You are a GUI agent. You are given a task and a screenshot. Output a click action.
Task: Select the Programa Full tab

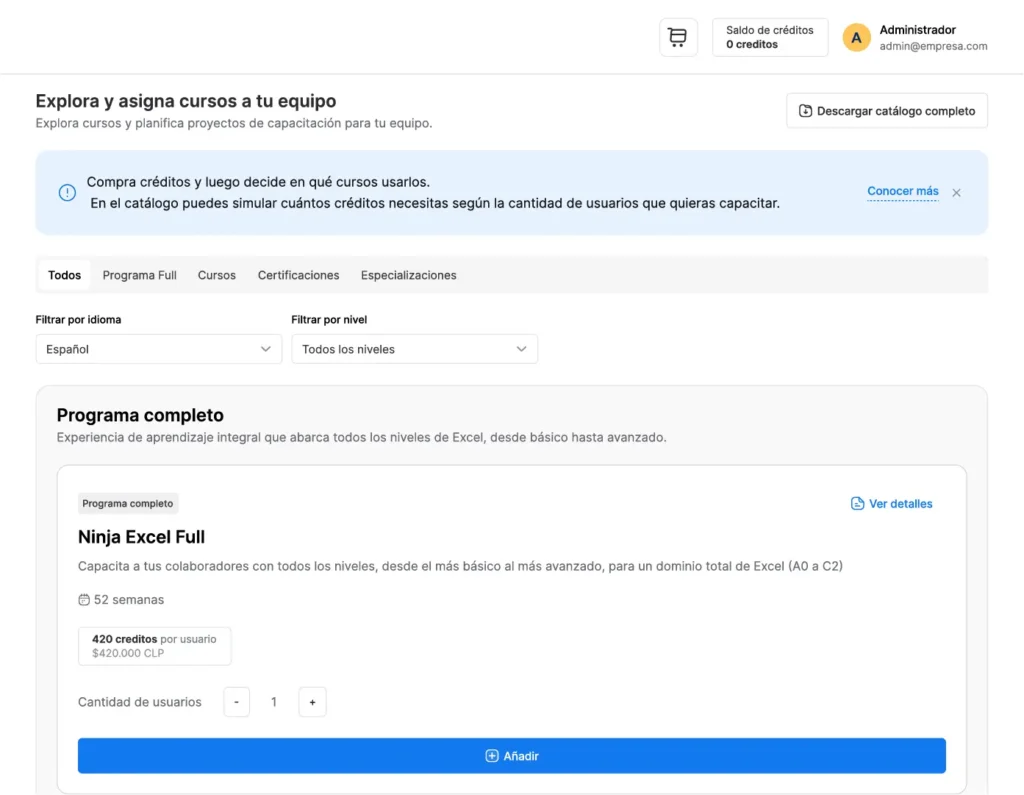pyautogui.click(x=139, y=274)
